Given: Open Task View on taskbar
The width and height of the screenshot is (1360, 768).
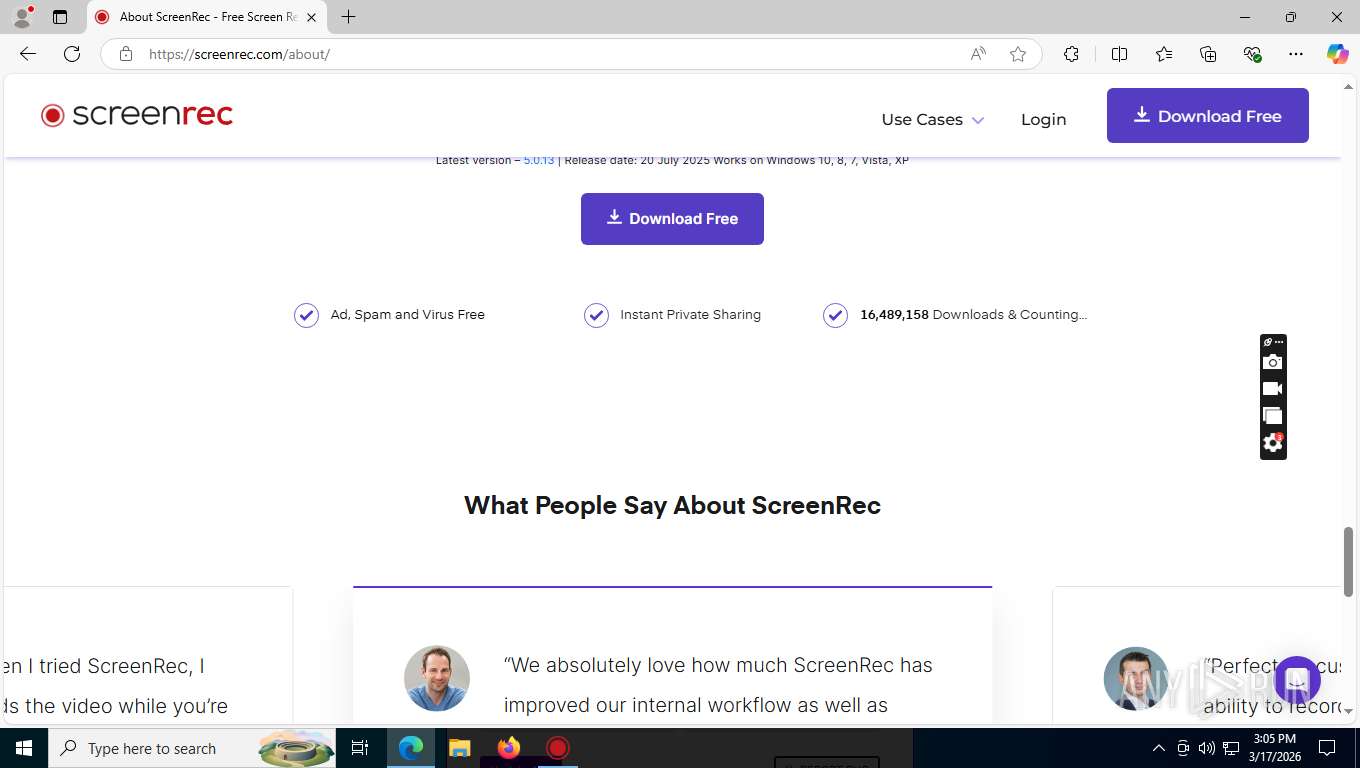Looking at the screenshot, I should click(360, 748).
